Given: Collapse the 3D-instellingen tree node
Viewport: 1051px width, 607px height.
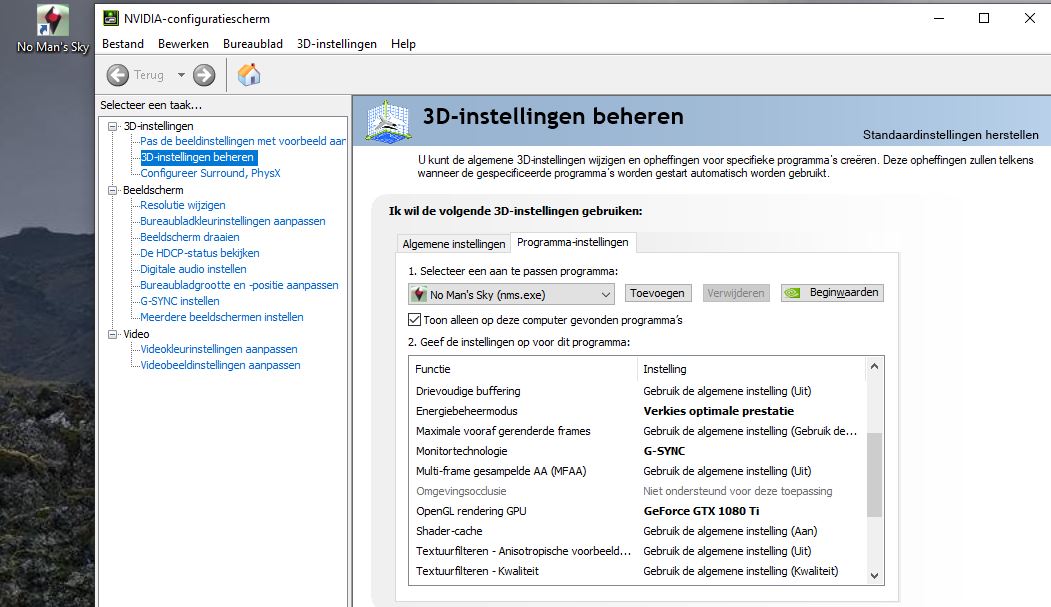Looking at the screenshot, I should tap(113, 126).
